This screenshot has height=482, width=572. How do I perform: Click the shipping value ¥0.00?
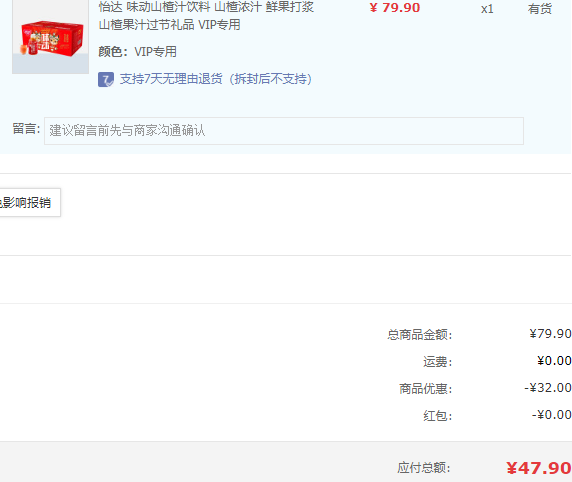point(554,360)
